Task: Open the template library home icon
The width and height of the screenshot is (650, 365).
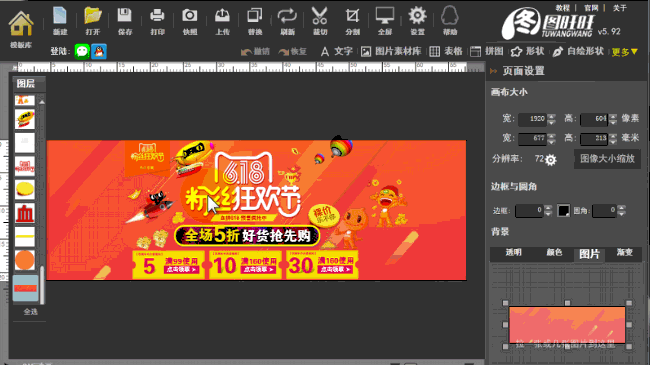Action: tap(21, 24)
